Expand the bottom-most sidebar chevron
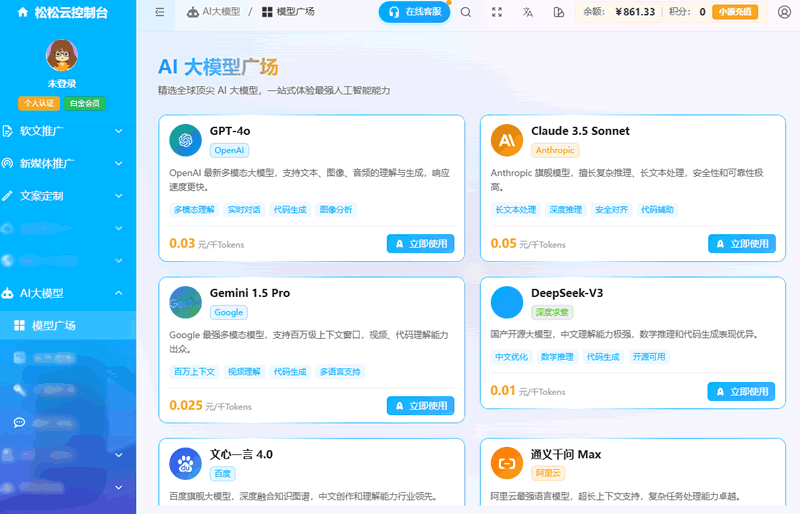The image size is (800, 514). [x=119, y=487]
